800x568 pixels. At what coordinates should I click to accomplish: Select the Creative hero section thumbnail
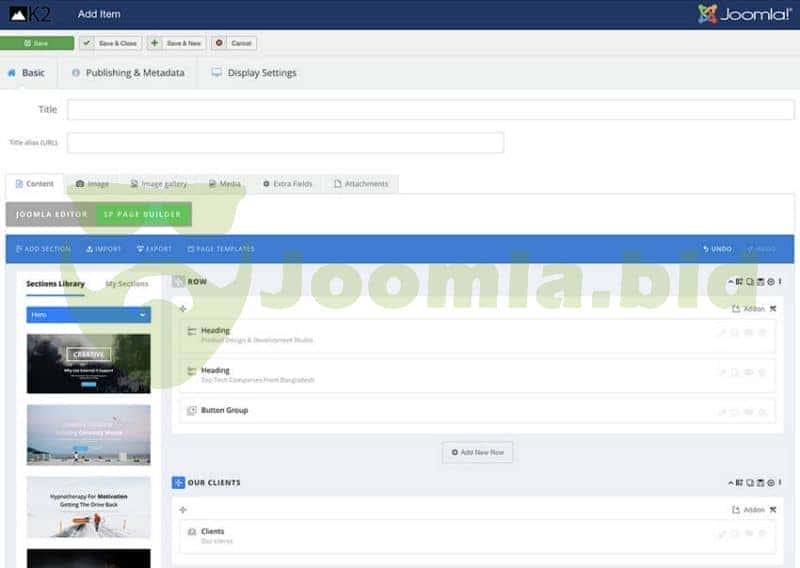88,363
